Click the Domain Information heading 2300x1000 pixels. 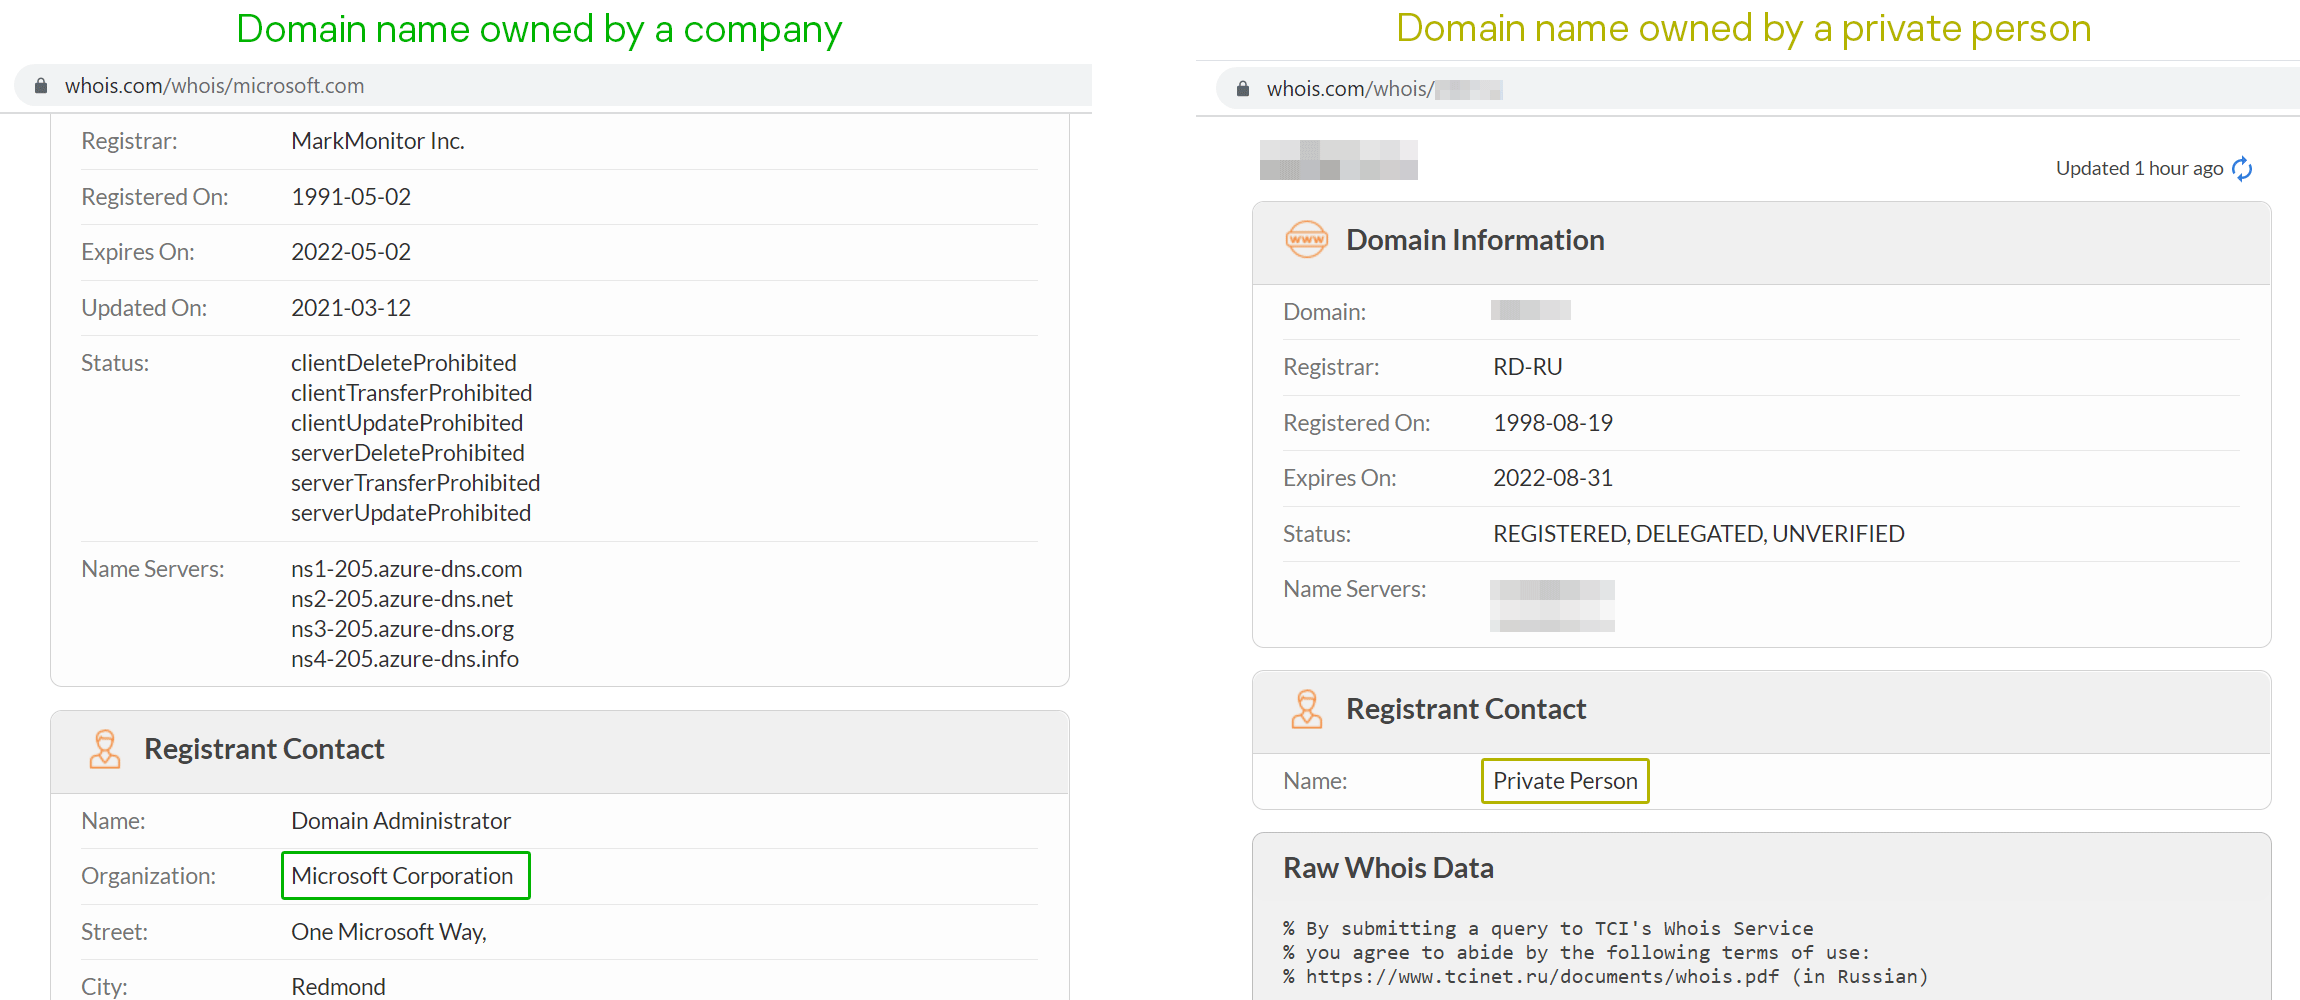[x=1475, y=240]
